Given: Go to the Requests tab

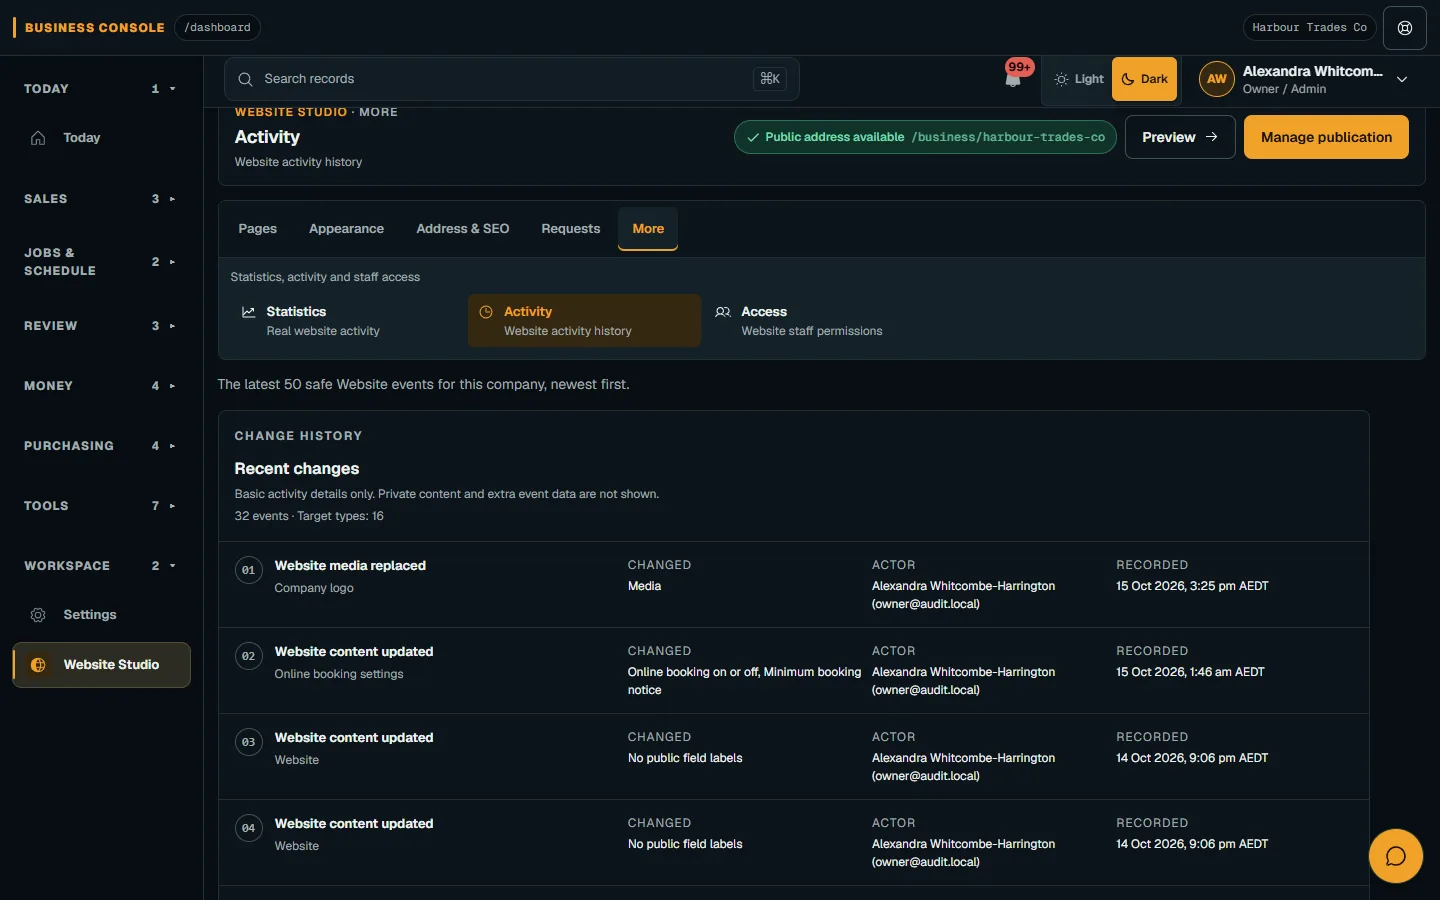Looking at the screenshot, I should pyautogui.click(x=571, y=229).
